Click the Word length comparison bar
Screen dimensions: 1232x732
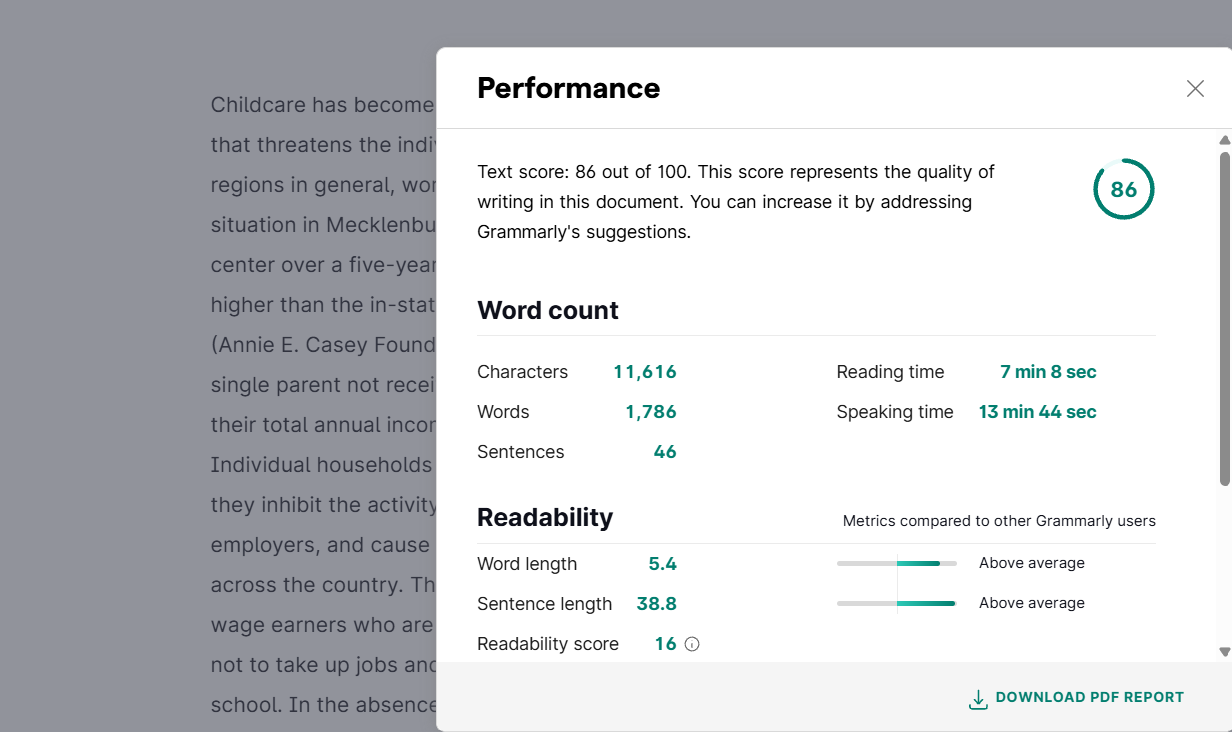[x=897, y=563]
